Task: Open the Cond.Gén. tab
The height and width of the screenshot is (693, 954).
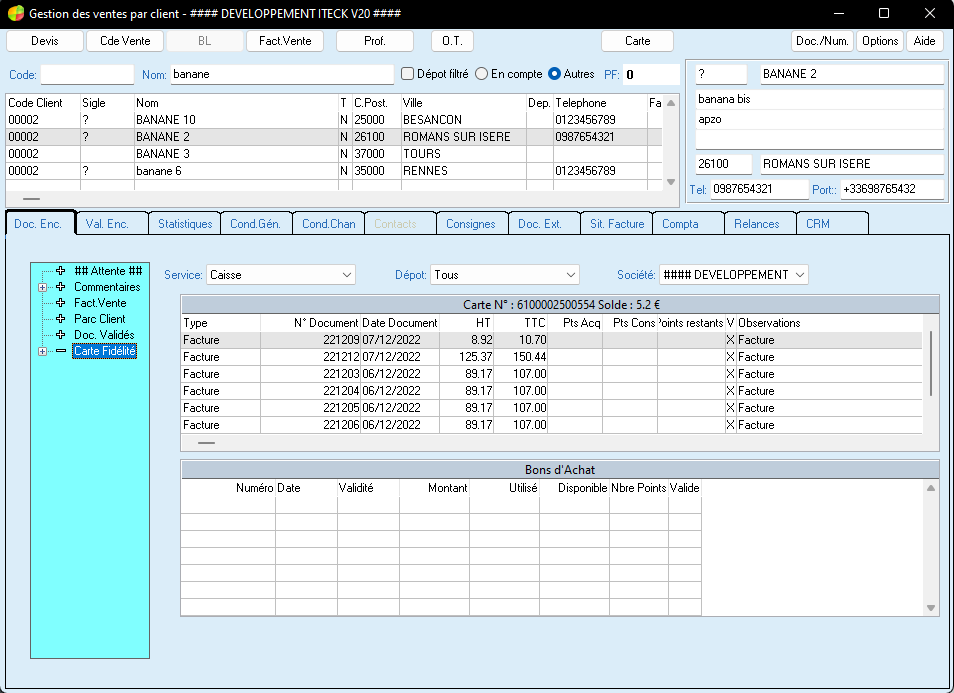Action: point(256,224)
